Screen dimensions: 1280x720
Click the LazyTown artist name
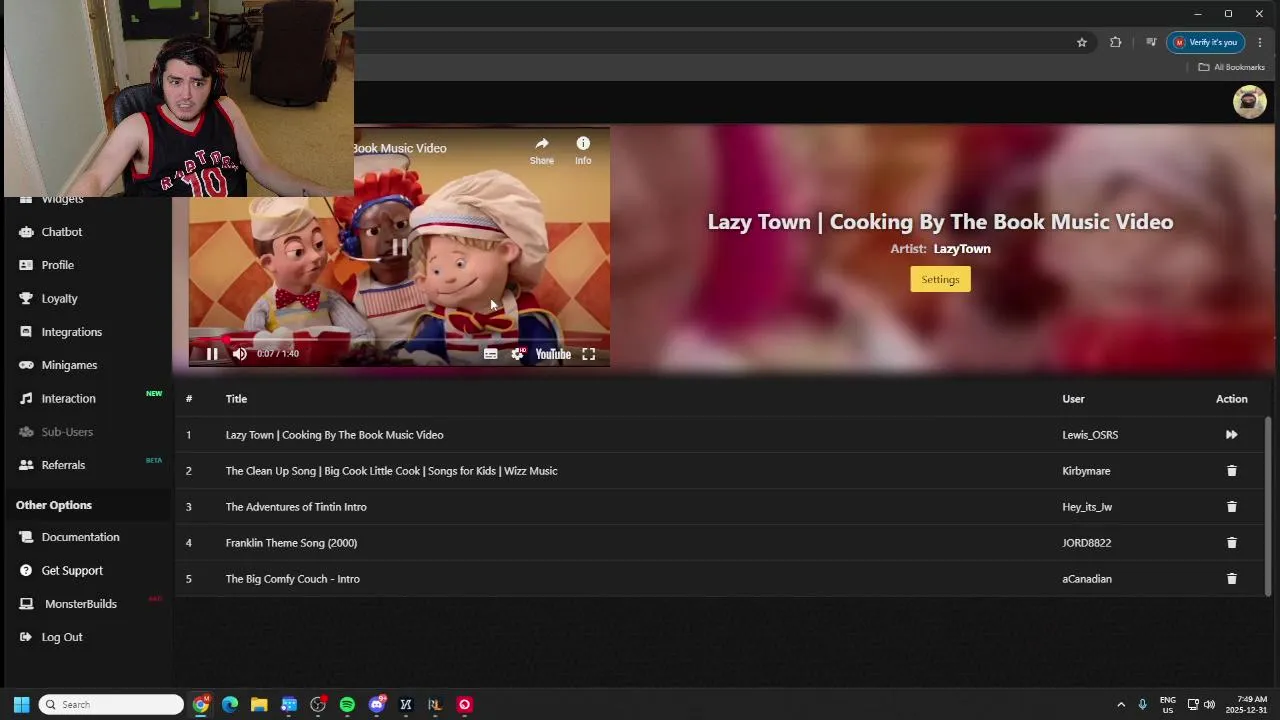point(962,249)
